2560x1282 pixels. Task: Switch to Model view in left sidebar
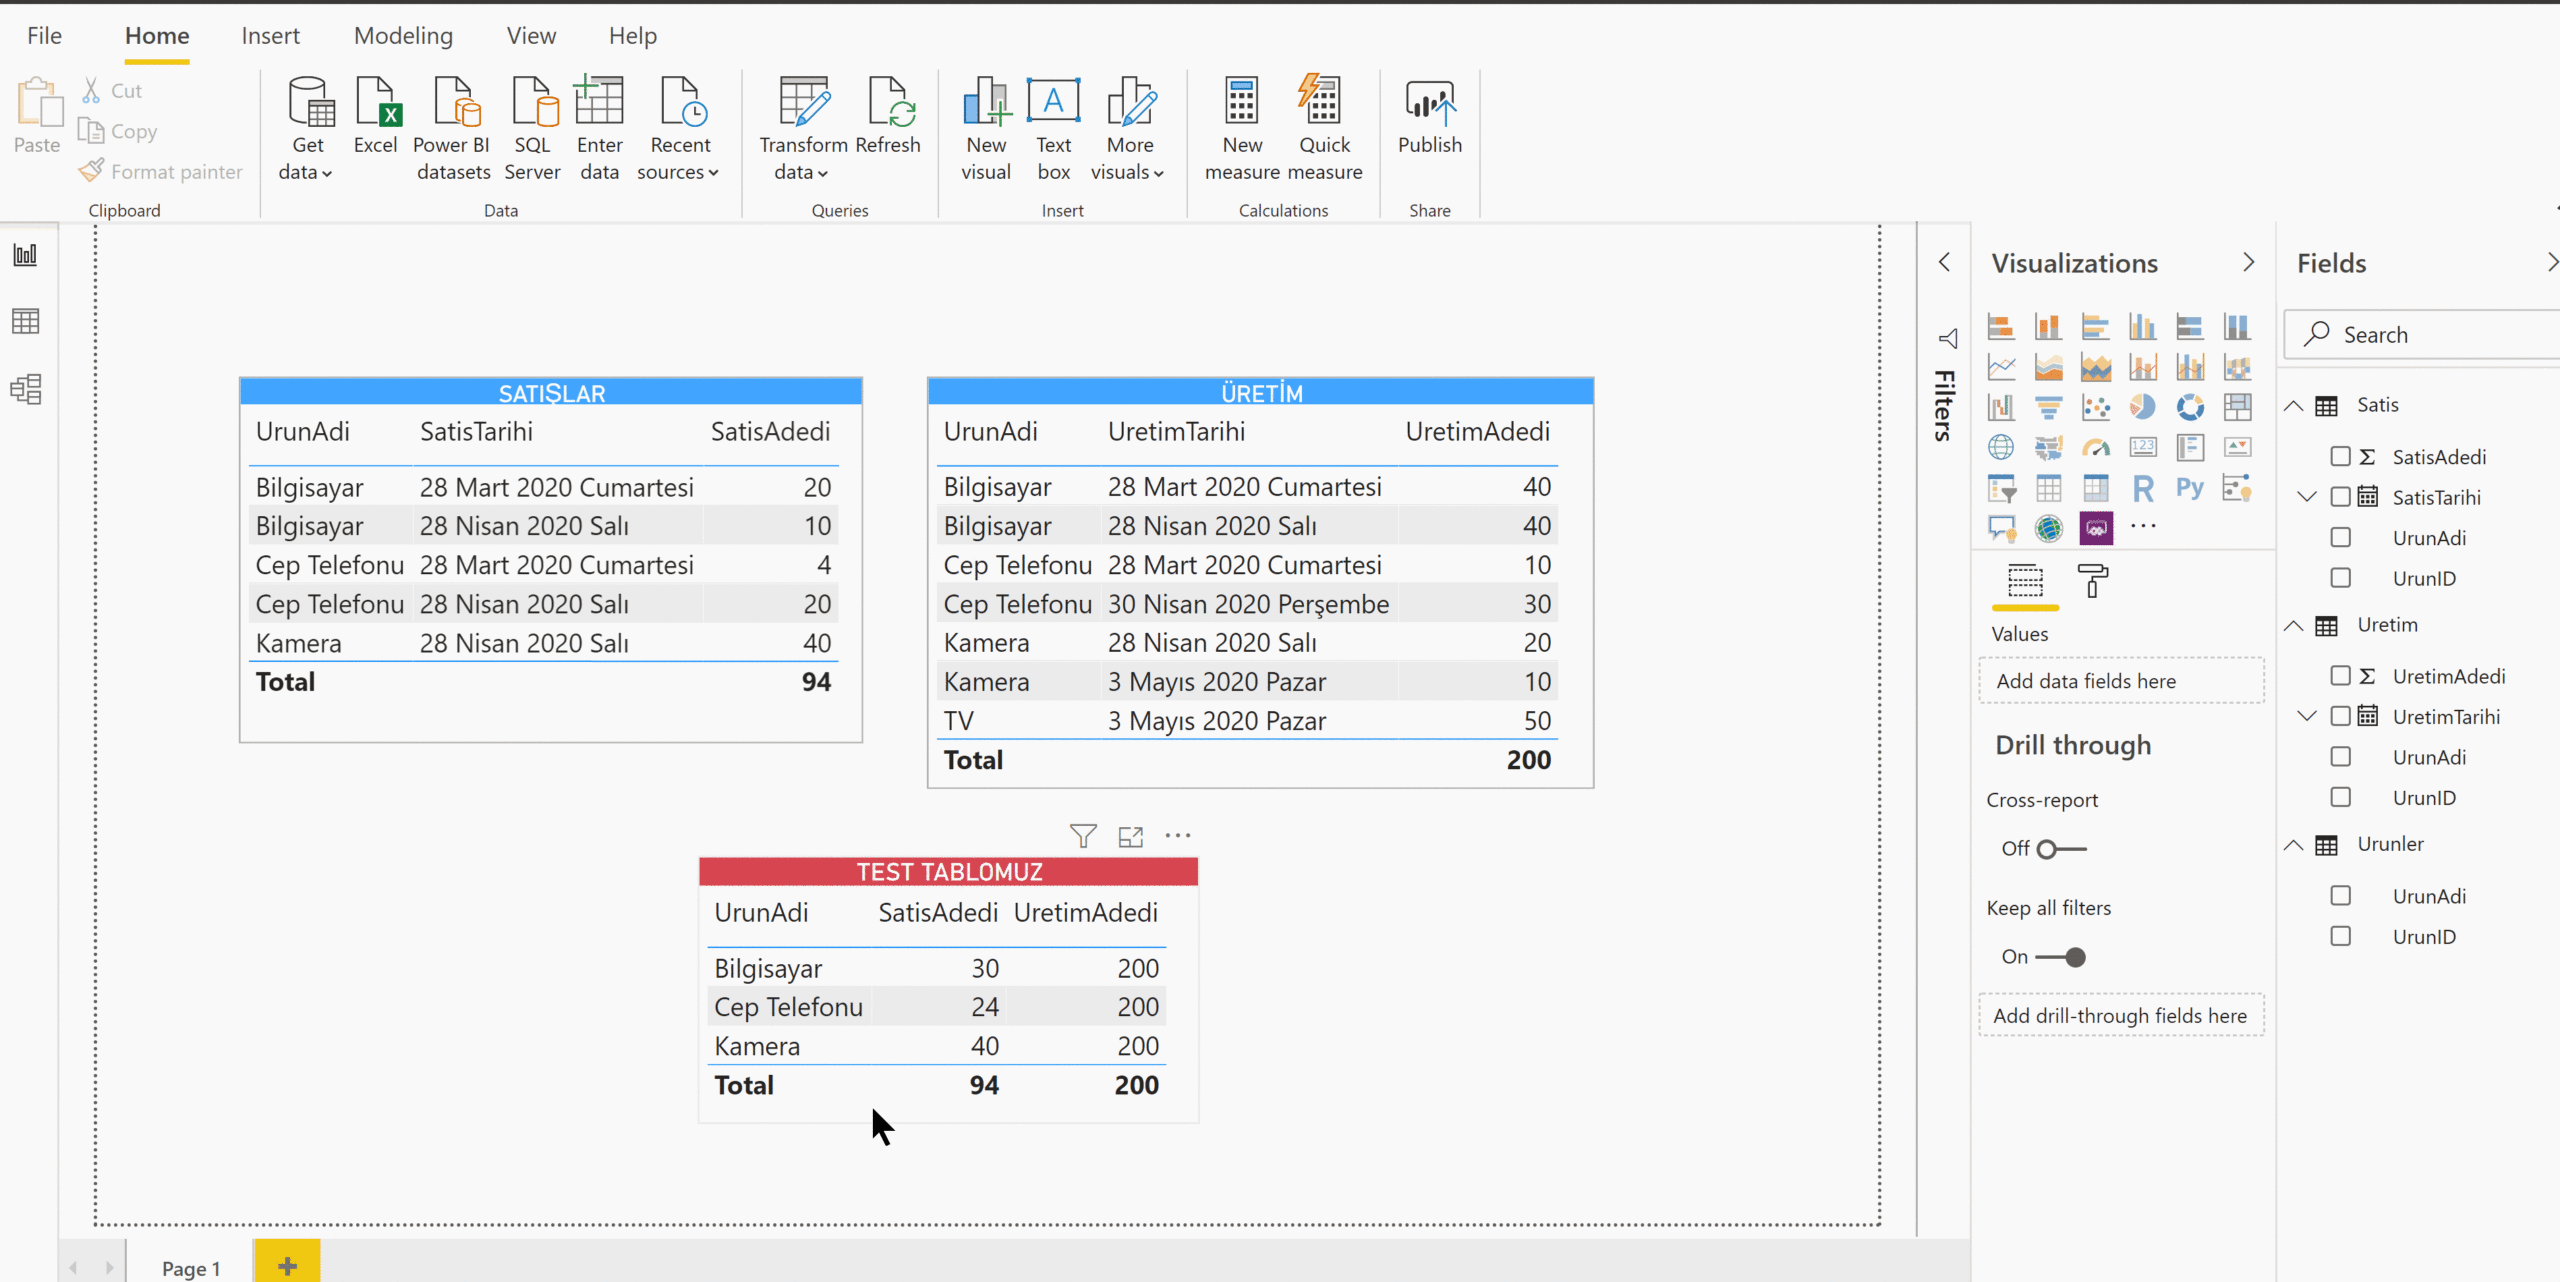[x=25, y=389]
